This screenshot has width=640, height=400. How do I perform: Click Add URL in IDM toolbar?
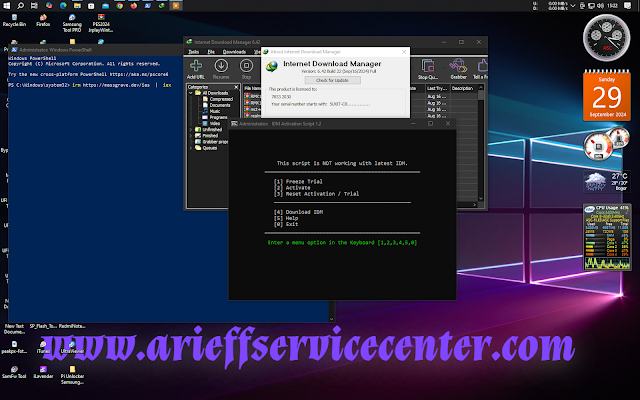coord(196,69)
